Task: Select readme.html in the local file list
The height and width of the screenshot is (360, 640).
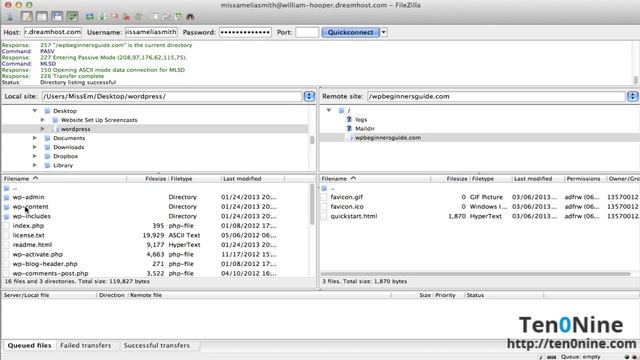Action: pyautogui.click(x=32, y=245)
